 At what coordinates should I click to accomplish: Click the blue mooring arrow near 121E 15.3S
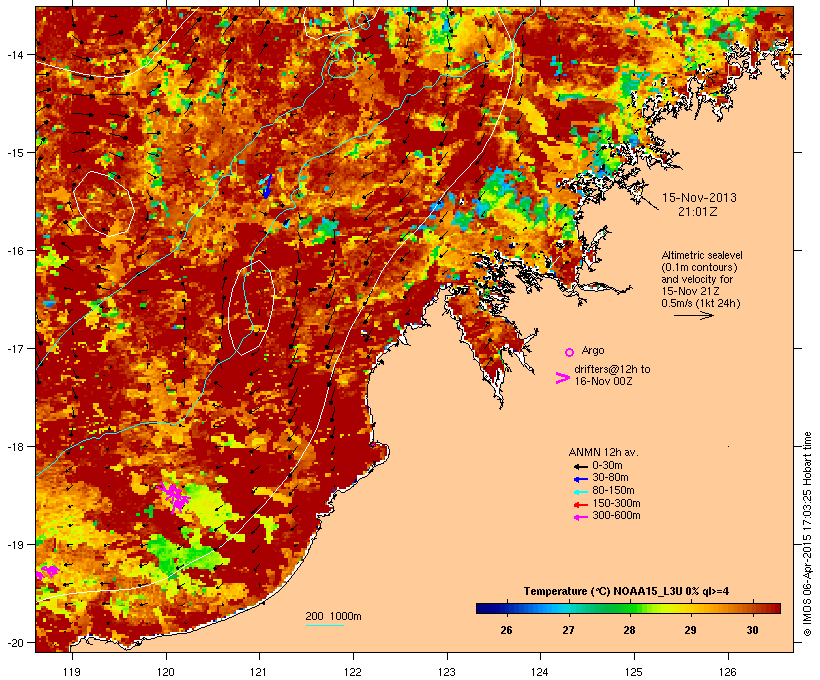click(267, 186)
